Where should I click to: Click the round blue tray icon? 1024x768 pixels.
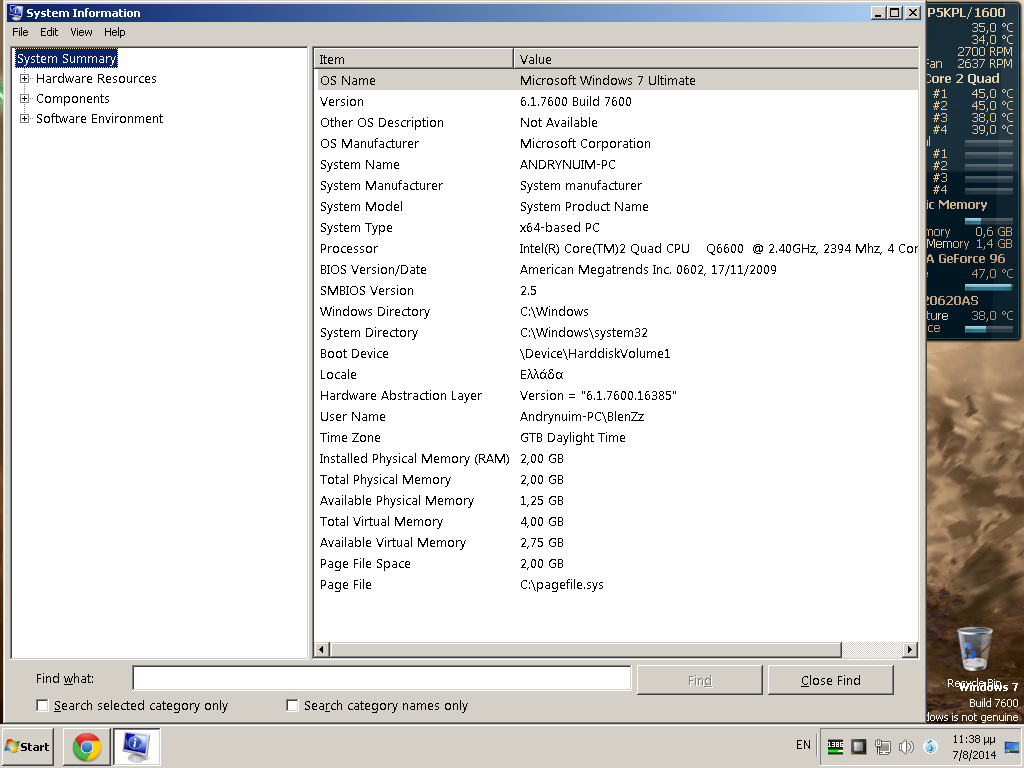click(930, 746)
